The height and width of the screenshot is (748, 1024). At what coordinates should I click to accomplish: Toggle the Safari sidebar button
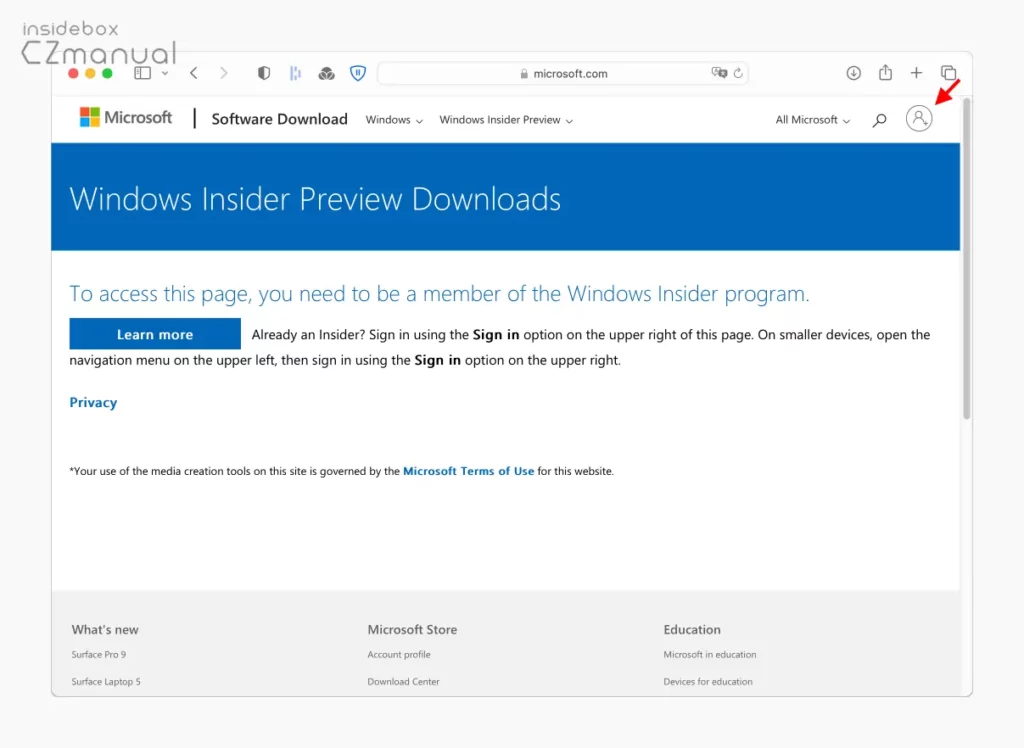click(x=143, y=73)
